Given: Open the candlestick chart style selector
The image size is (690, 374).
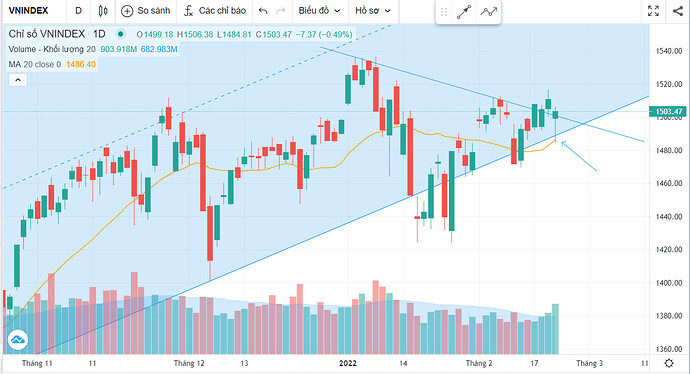Looking at the screenshot, I should pos(103,11).
